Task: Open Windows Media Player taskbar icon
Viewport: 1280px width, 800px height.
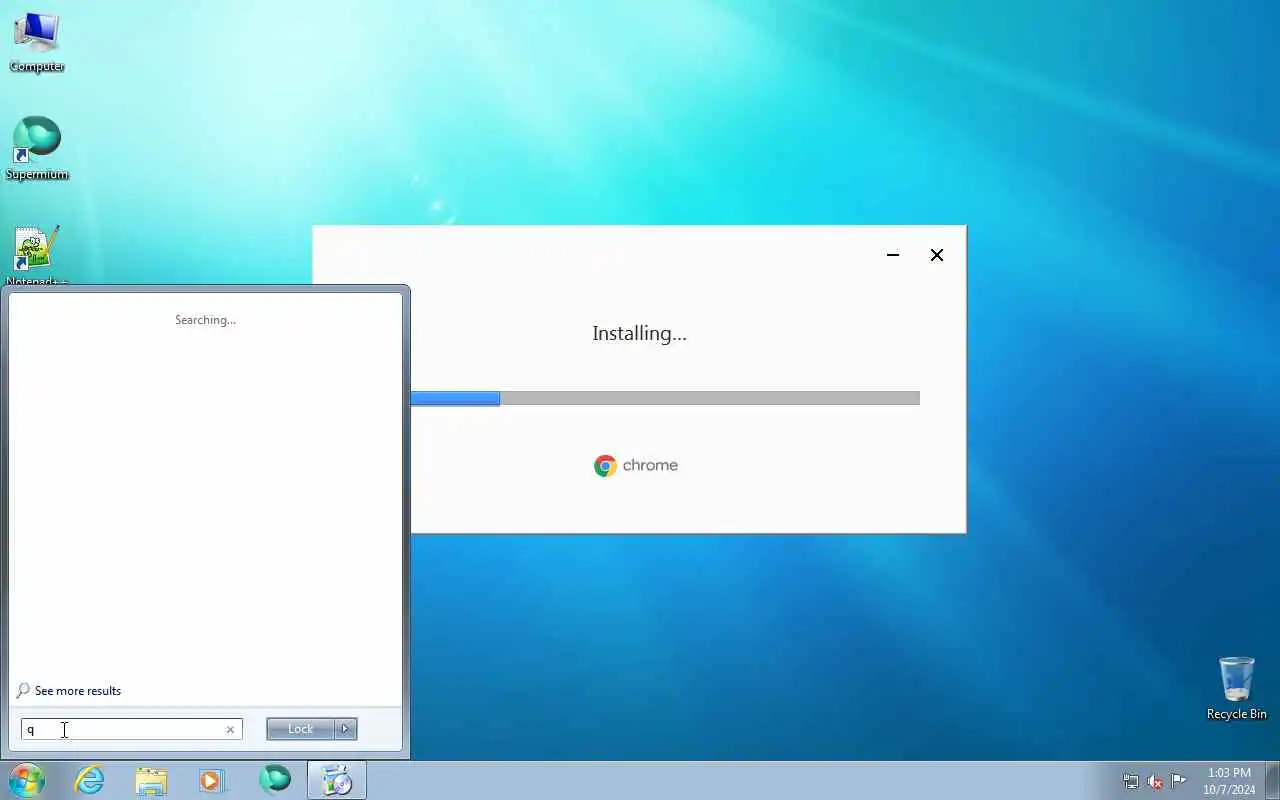Action: coord(213,780)
